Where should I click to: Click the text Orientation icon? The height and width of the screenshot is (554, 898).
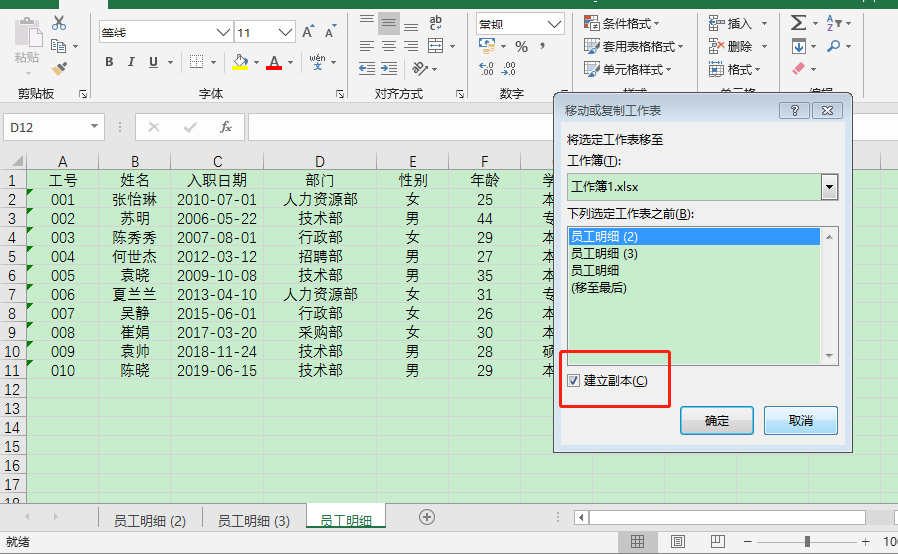click(x=420, y=69)
